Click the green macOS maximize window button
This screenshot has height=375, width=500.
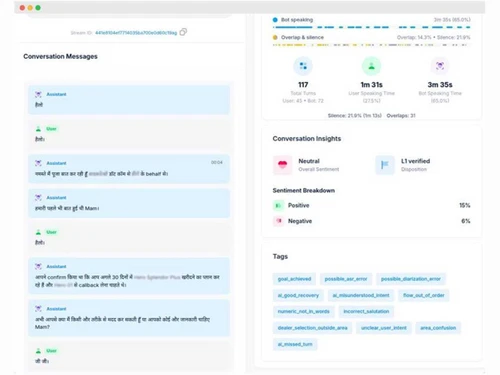pos(38,8)
